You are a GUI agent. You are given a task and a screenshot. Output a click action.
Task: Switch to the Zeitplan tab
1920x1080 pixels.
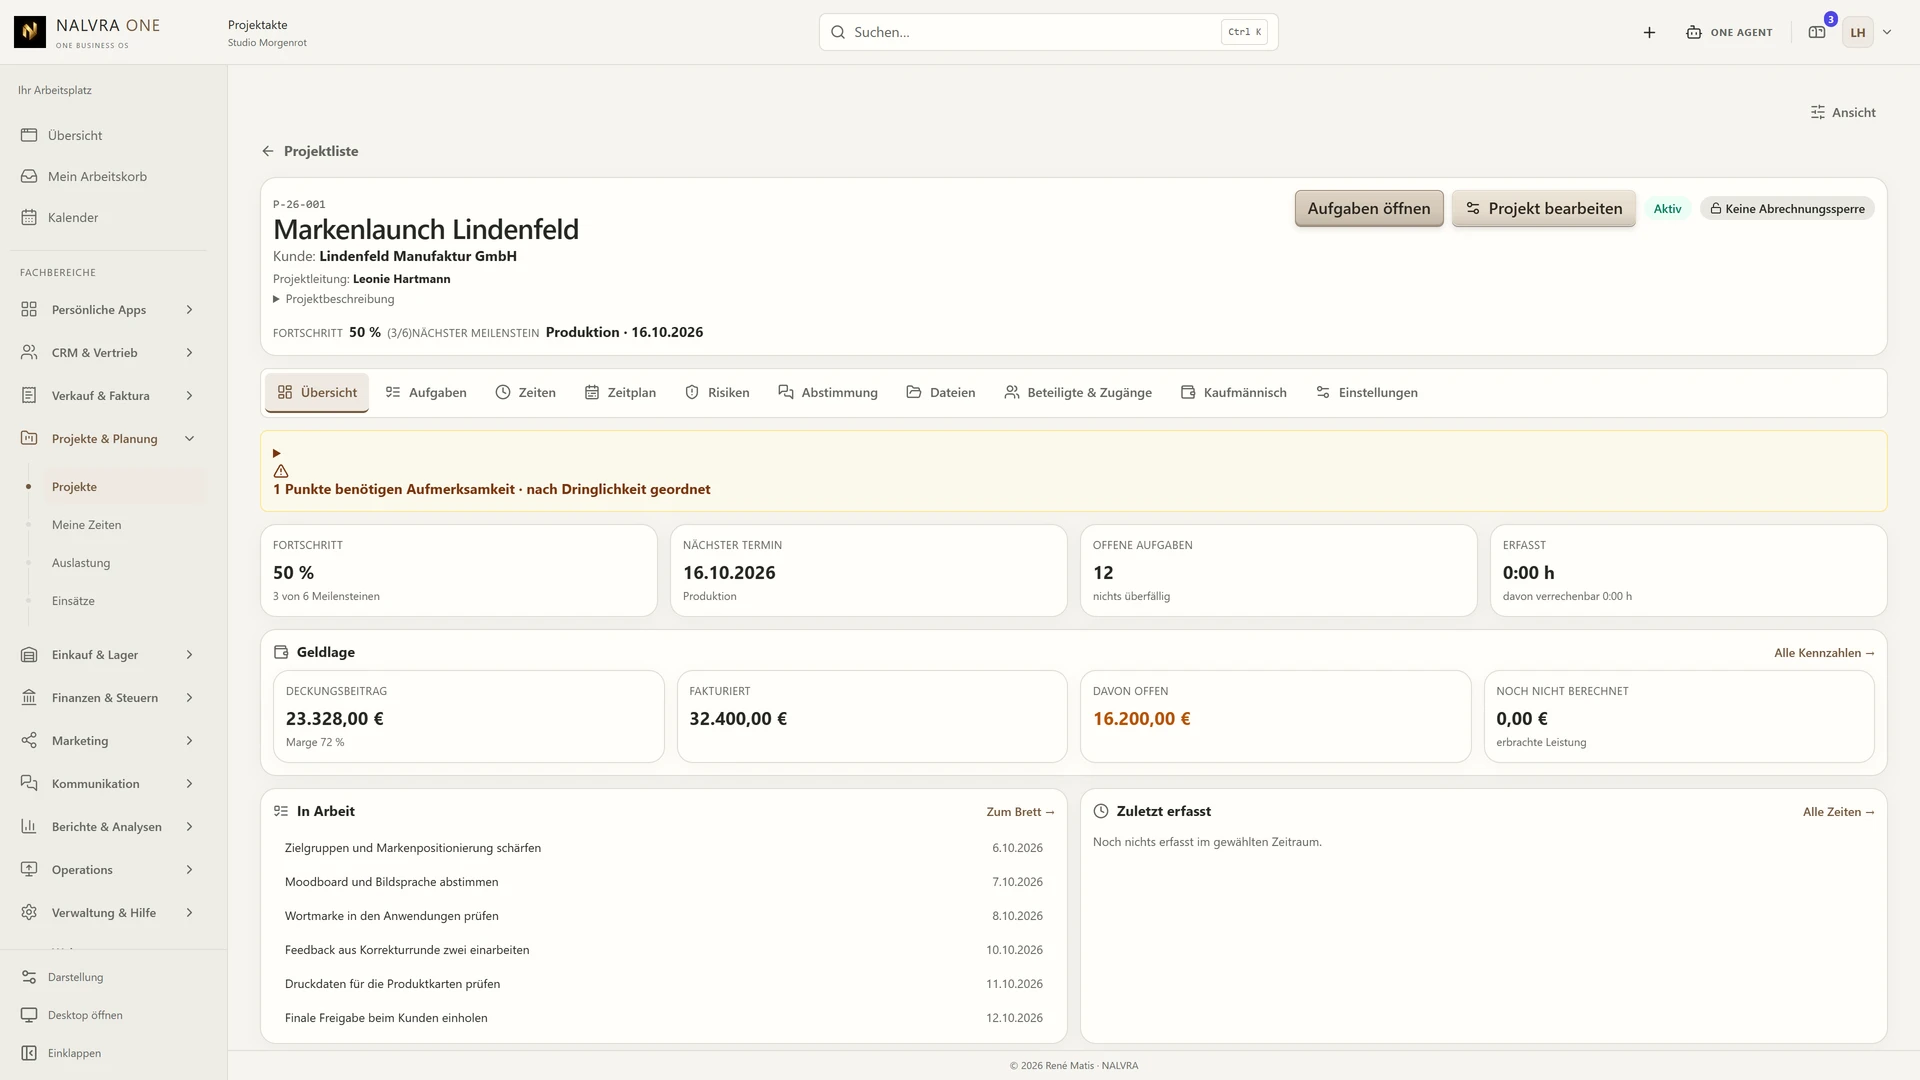[x=621, y=393]
